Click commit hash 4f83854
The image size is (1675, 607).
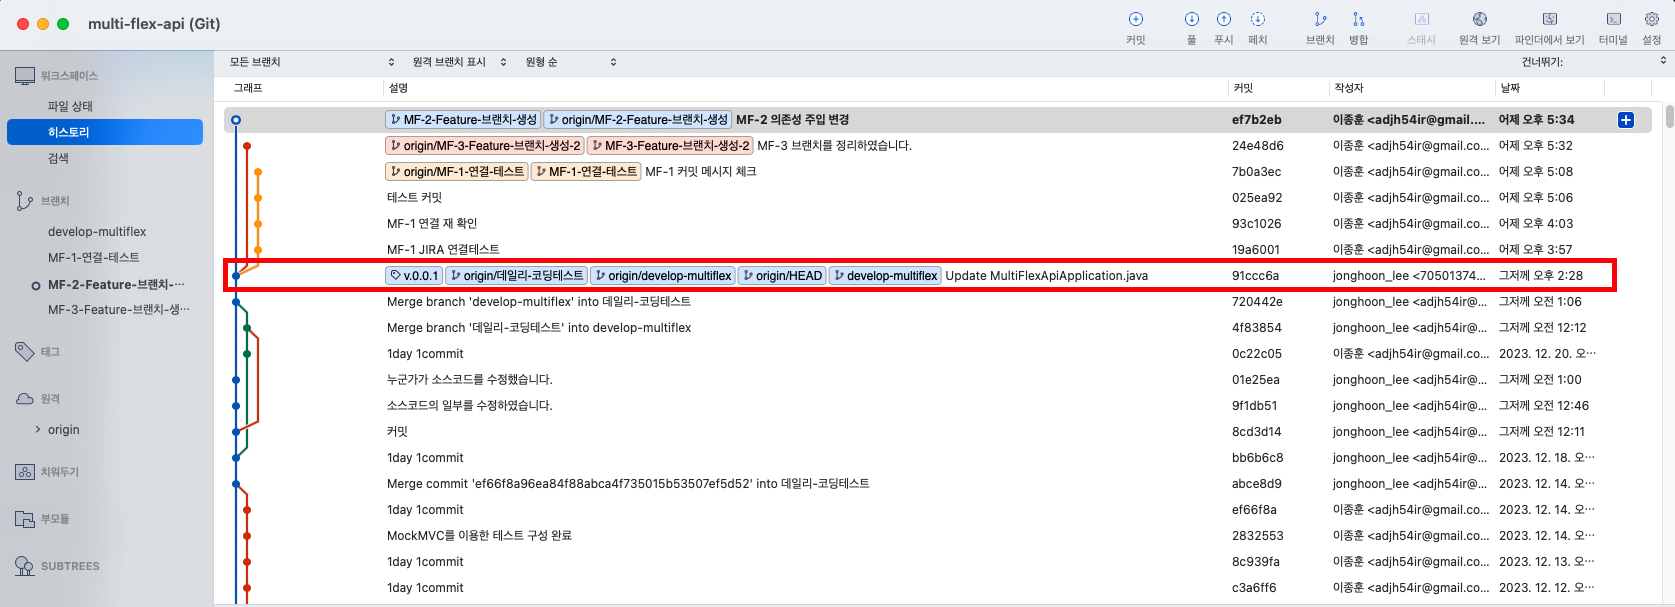click(x=1257, y=328)
